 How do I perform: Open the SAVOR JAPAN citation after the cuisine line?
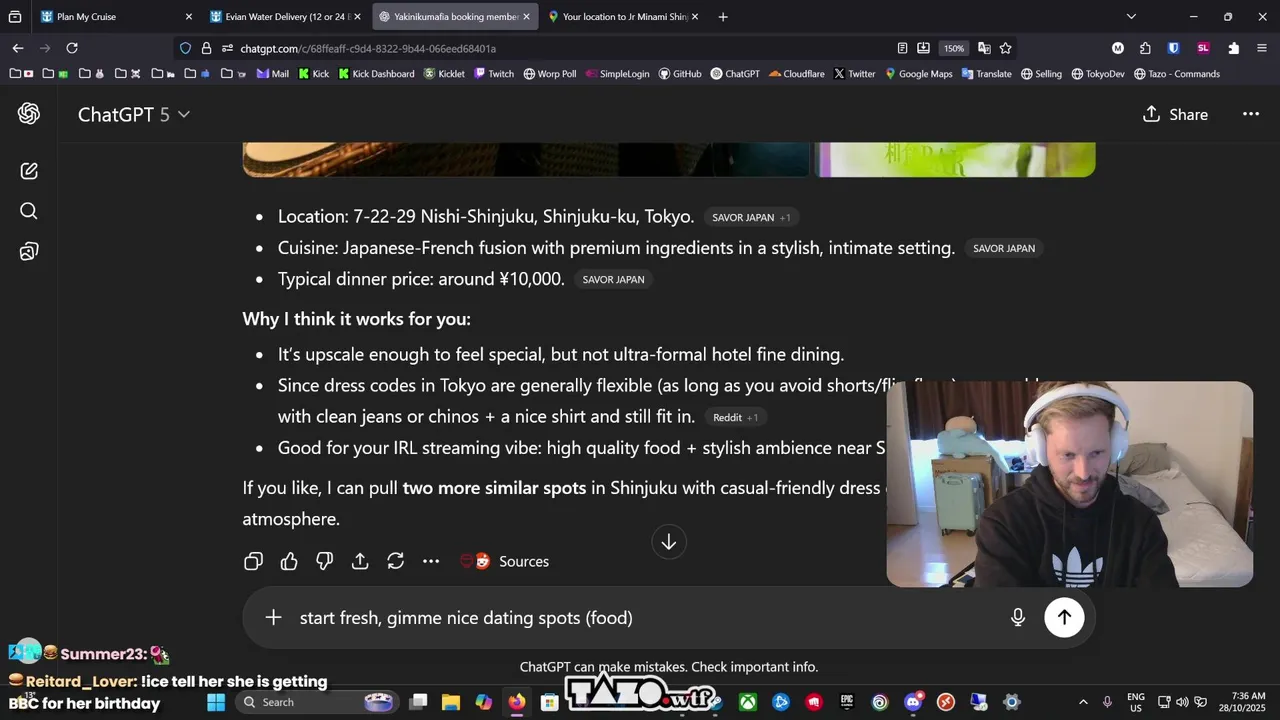(x=1004, y=248)
